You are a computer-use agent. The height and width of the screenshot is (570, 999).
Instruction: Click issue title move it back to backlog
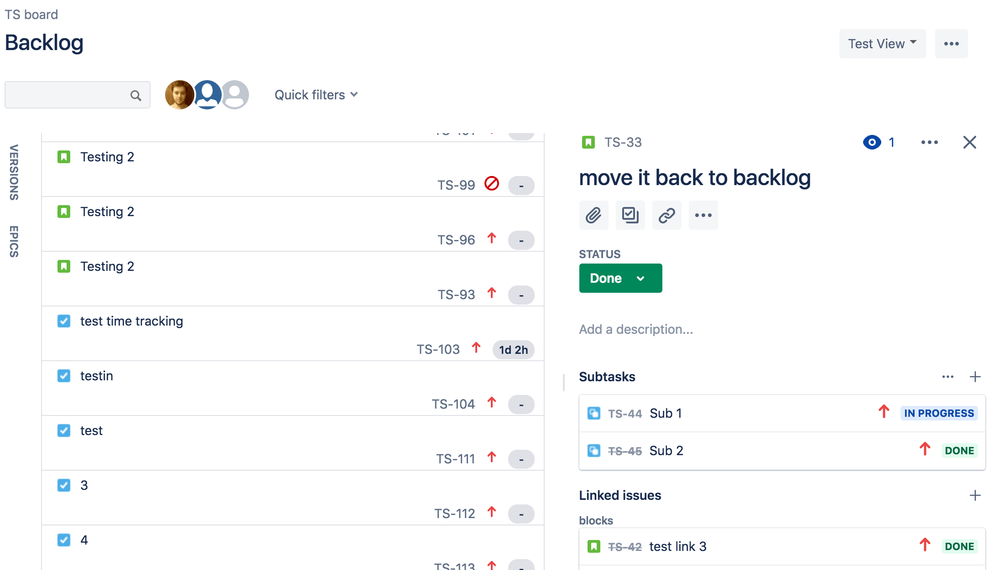click(694, 178)
